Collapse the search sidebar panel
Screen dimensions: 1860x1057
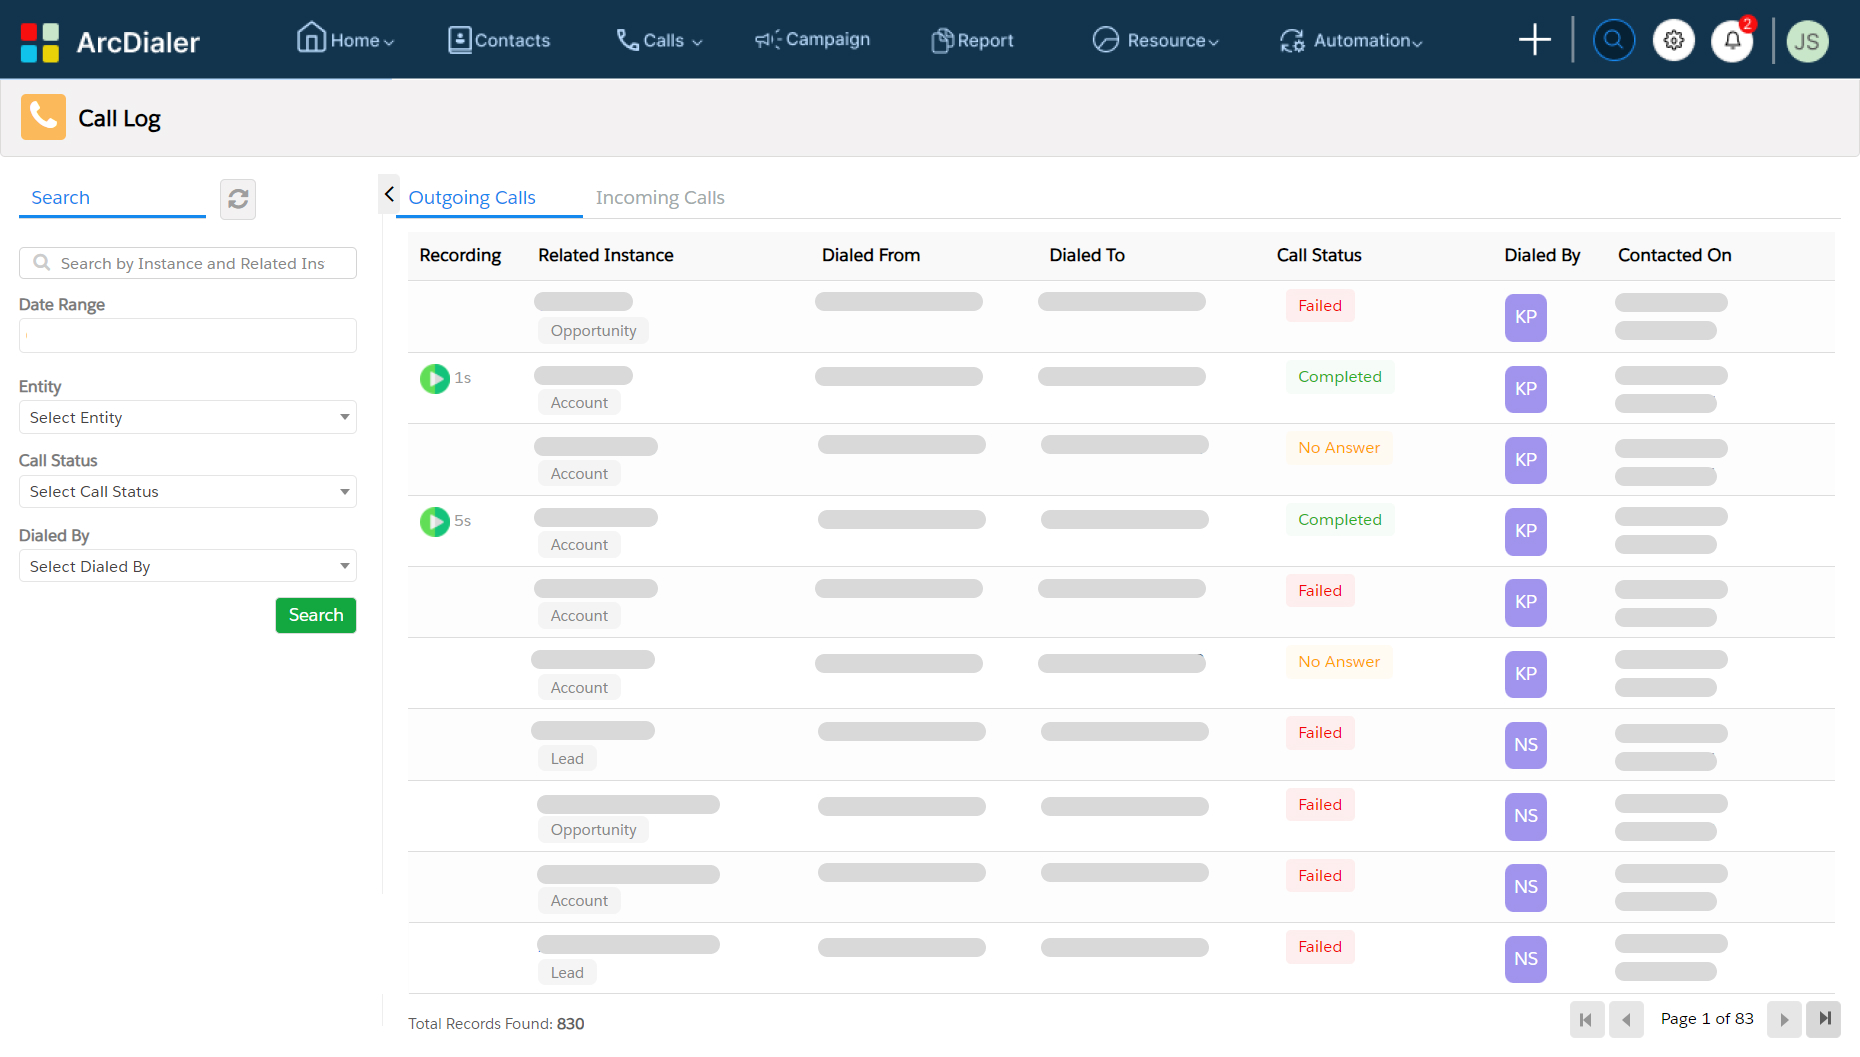point(389,194)
